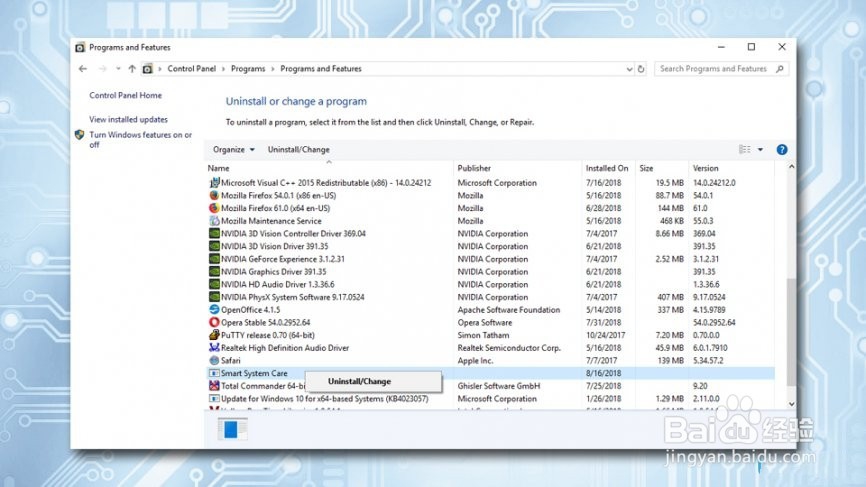Click the 8/16/2018 installed date cell
Screen dimensions: 866x487
coord(603,373)
